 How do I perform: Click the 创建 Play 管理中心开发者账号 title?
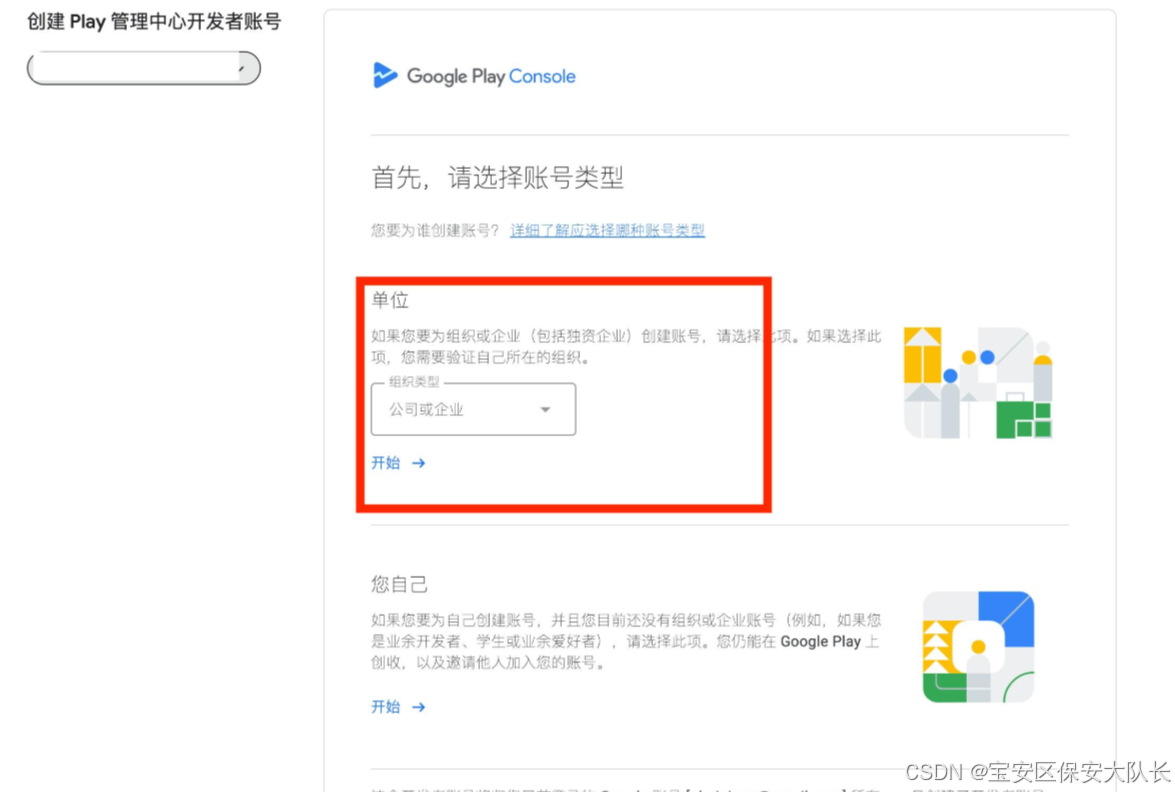pyautogui.click(x=154, y=22)
